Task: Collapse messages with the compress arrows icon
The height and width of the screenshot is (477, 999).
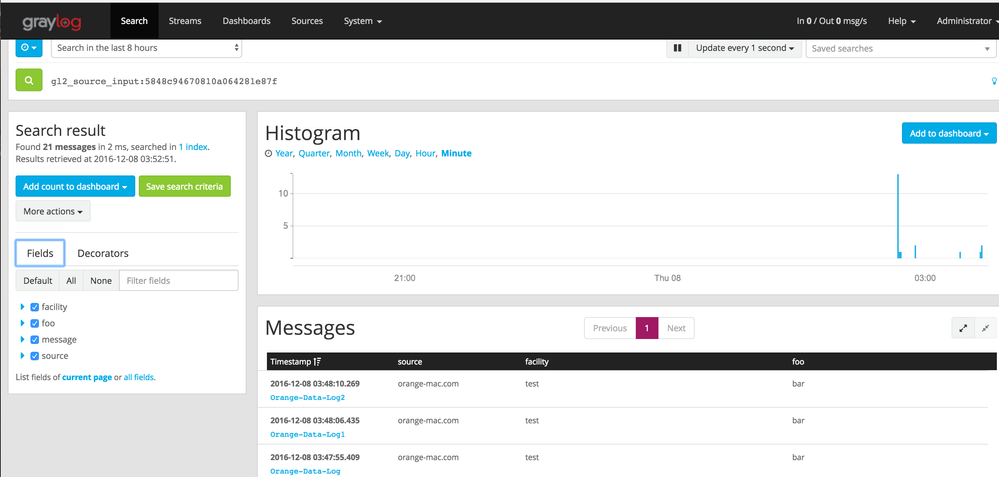Action: point(985,328)
